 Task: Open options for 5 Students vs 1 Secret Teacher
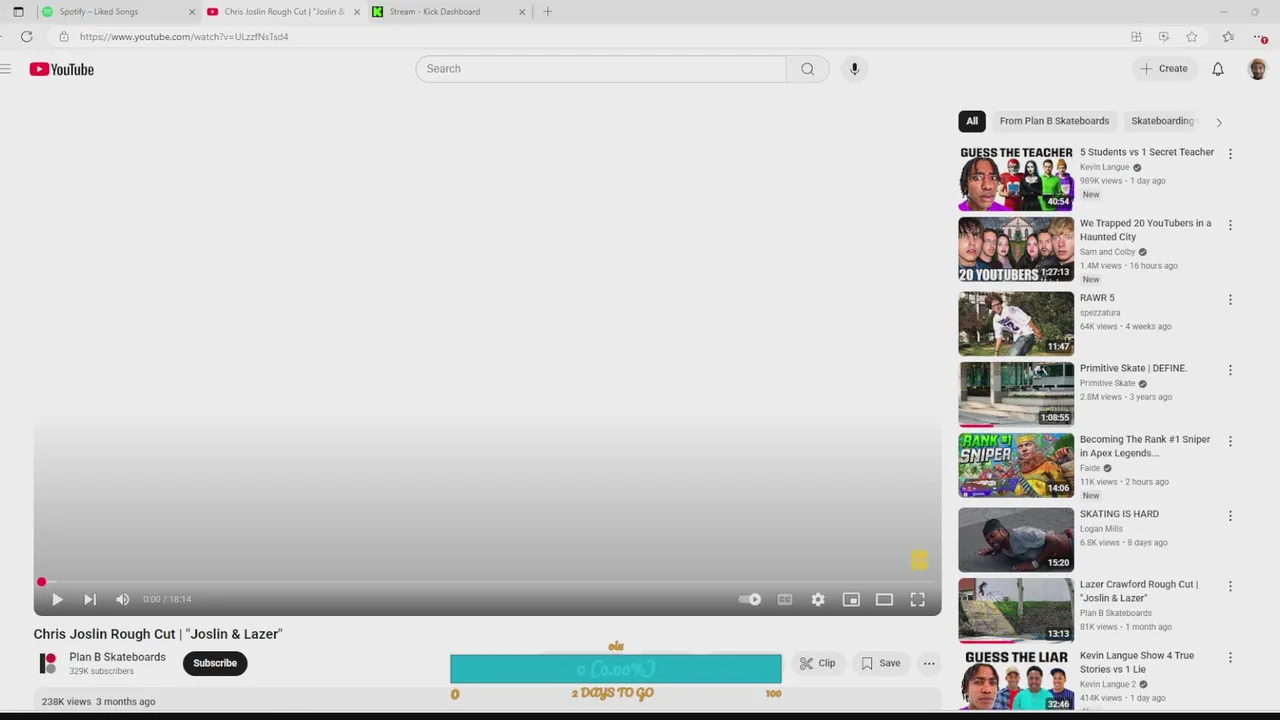point(1230,154)
